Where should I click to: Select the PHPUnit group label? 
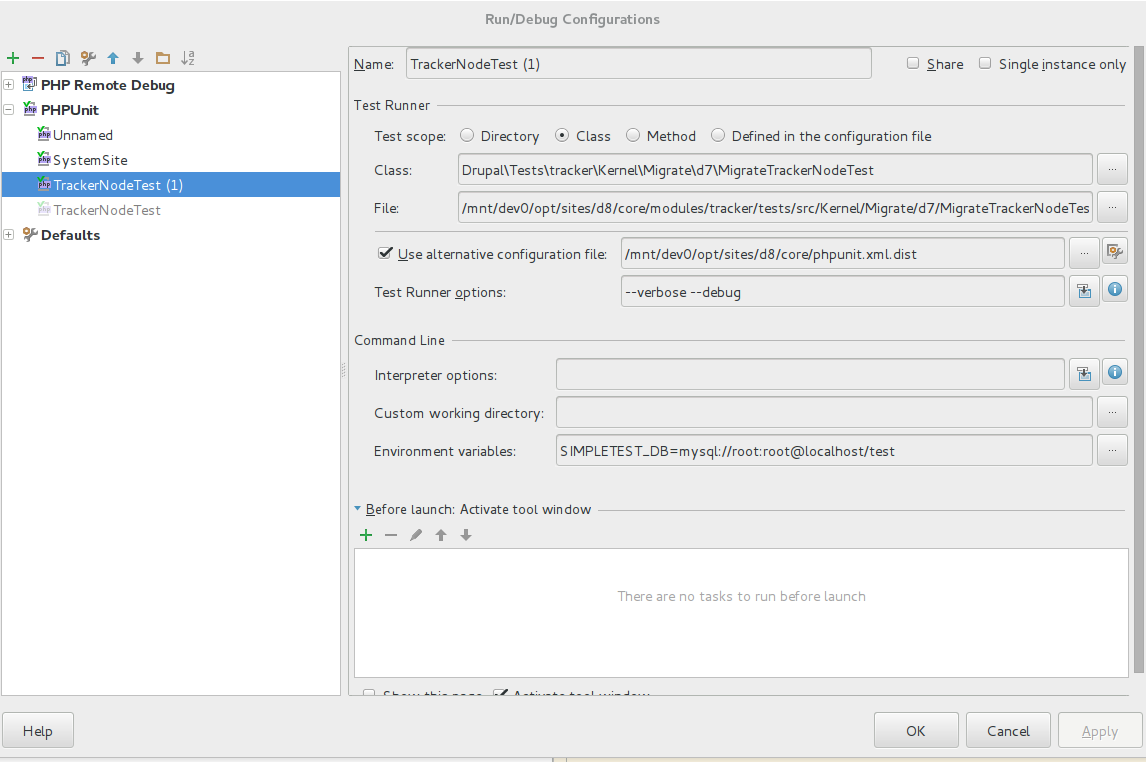pos(69,110)
